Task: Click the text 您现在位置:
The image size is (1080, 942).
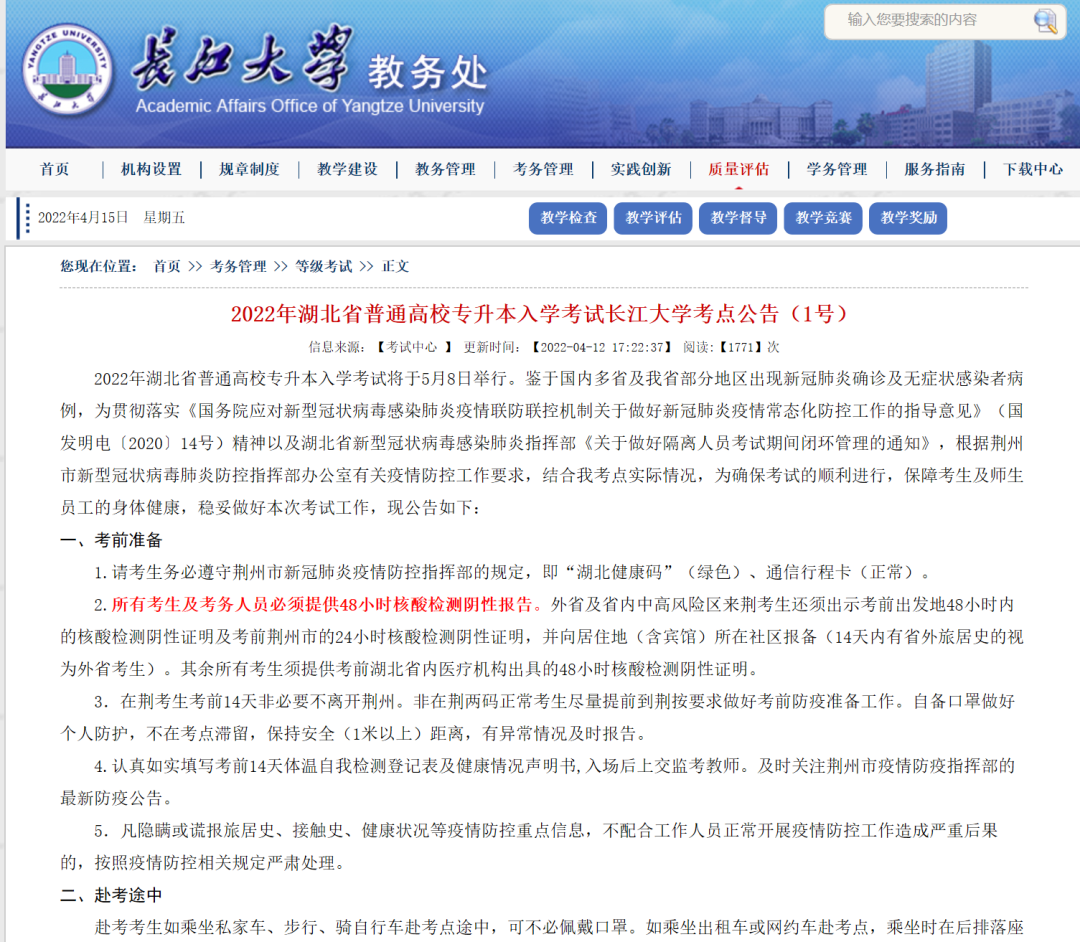Action: 98,266
